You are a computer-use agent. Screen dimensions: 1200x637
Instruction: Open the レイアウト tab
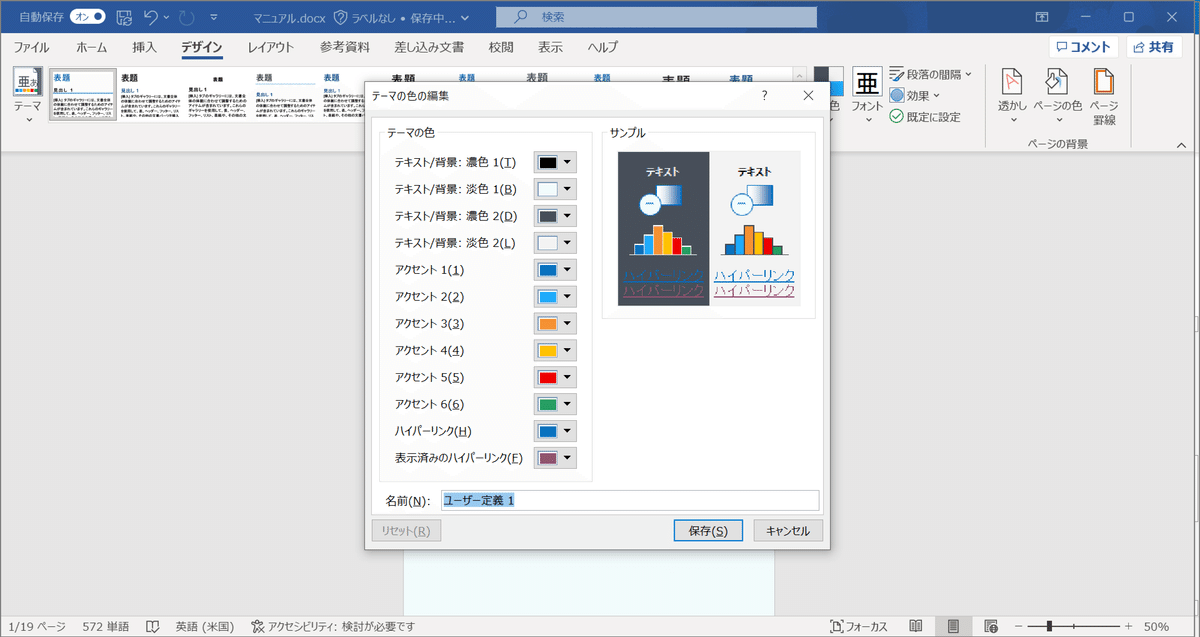click(x=270, y=47)
